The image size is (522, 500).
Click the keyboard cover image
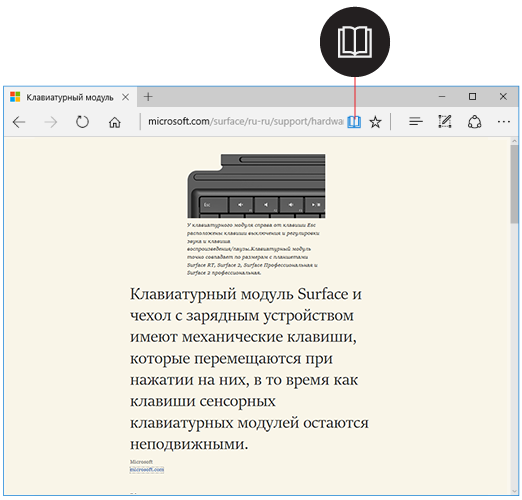click(x=256, y=186)
